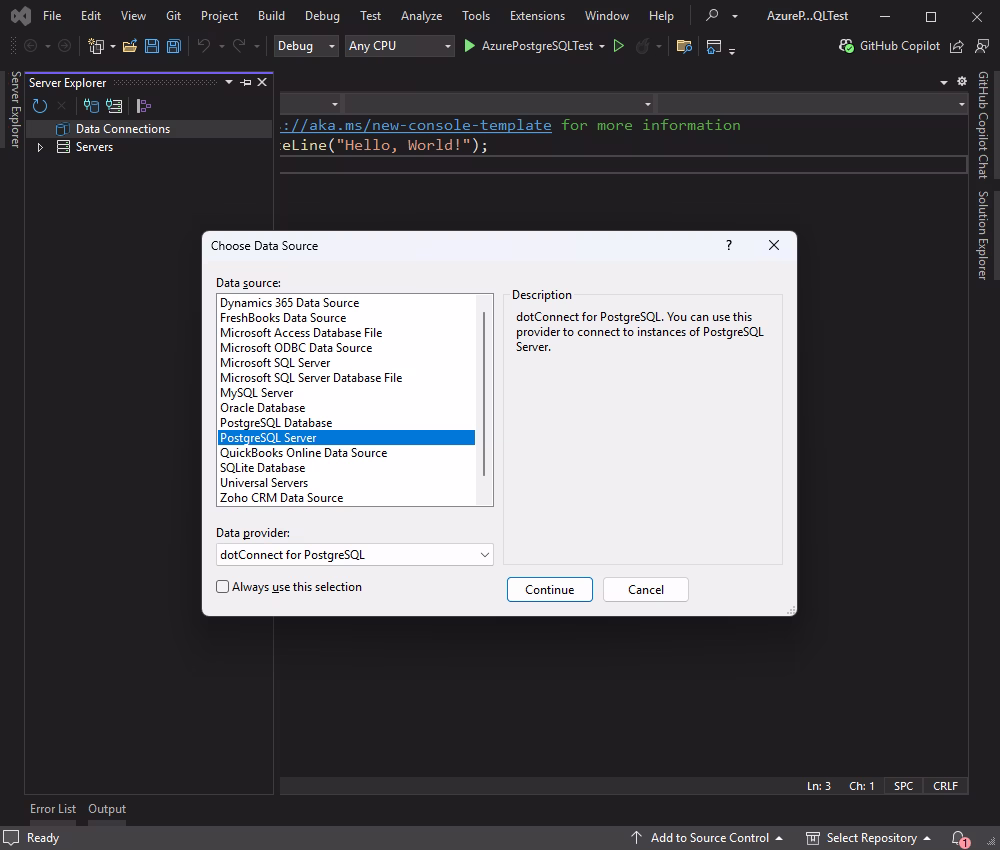The height and width of the screenshot is (850, 1000).
Task: Select the Save All toolbar icon
Action: pos(173,45)
